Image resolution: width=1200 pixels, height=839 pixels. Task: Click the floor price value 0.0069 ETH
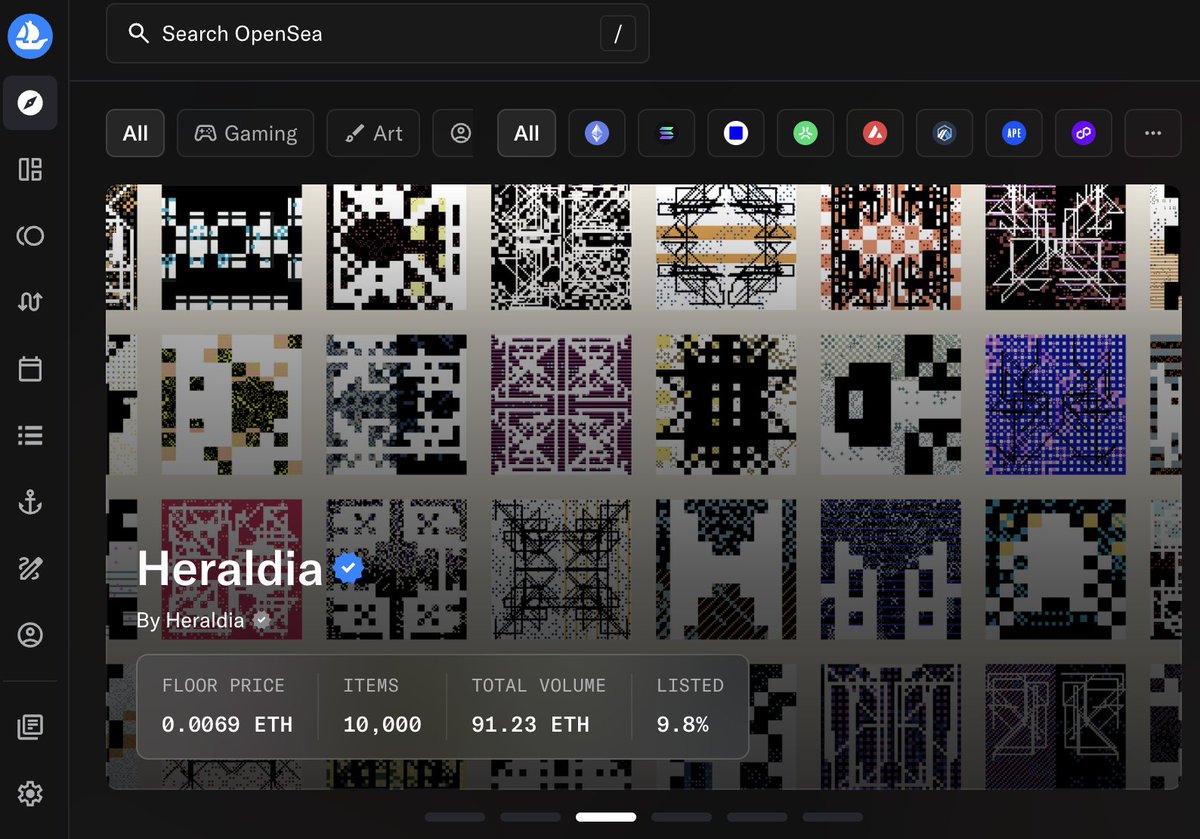227,724
